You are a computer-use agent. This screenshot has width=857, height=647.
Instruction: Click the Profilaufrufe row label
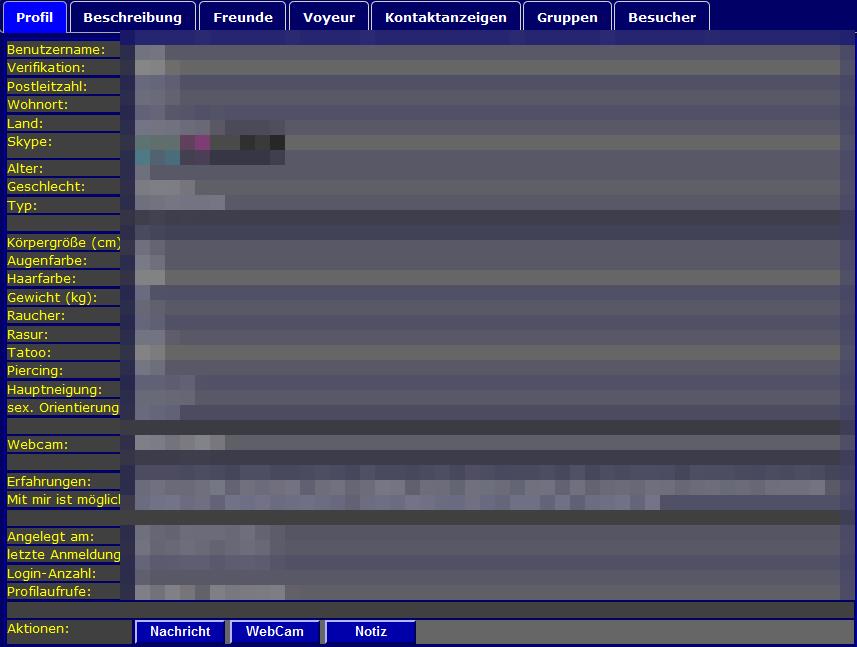tap(49, 591)
